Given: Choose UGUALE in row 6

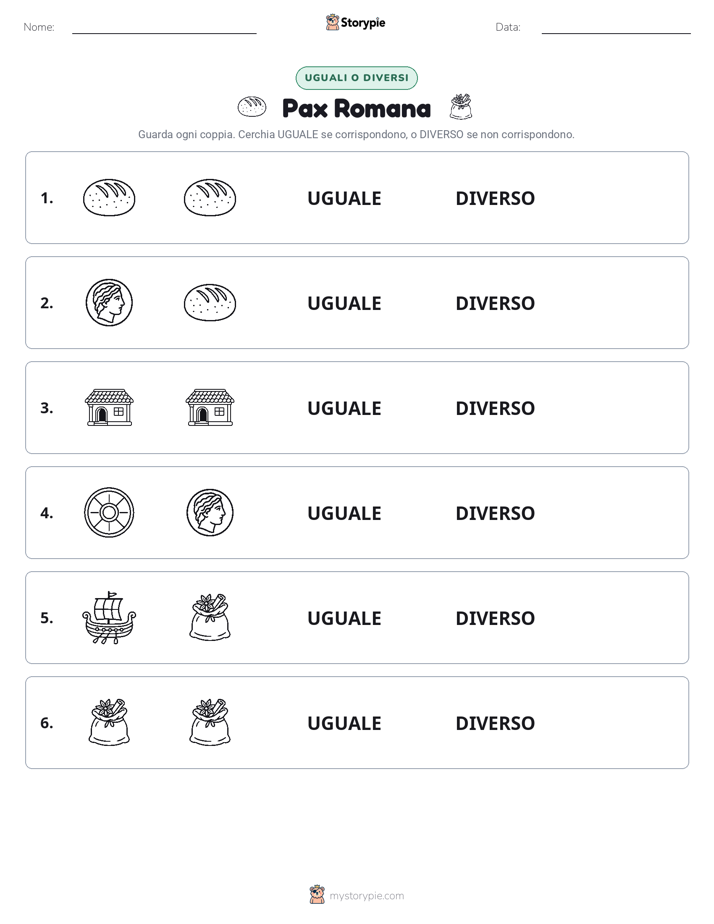Looking at the screenshot, I should coord(344,723).
